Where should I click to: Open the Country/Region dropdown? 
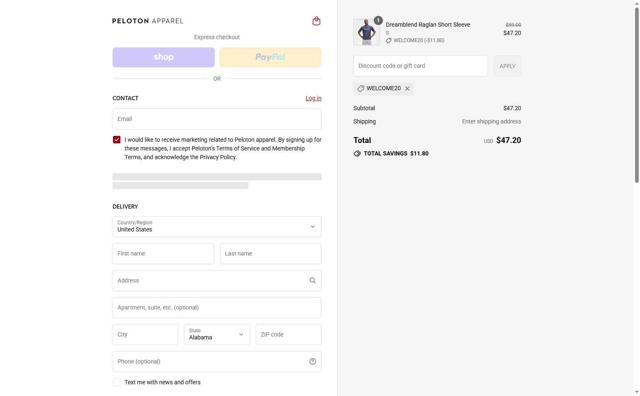[x=217, y=227]
